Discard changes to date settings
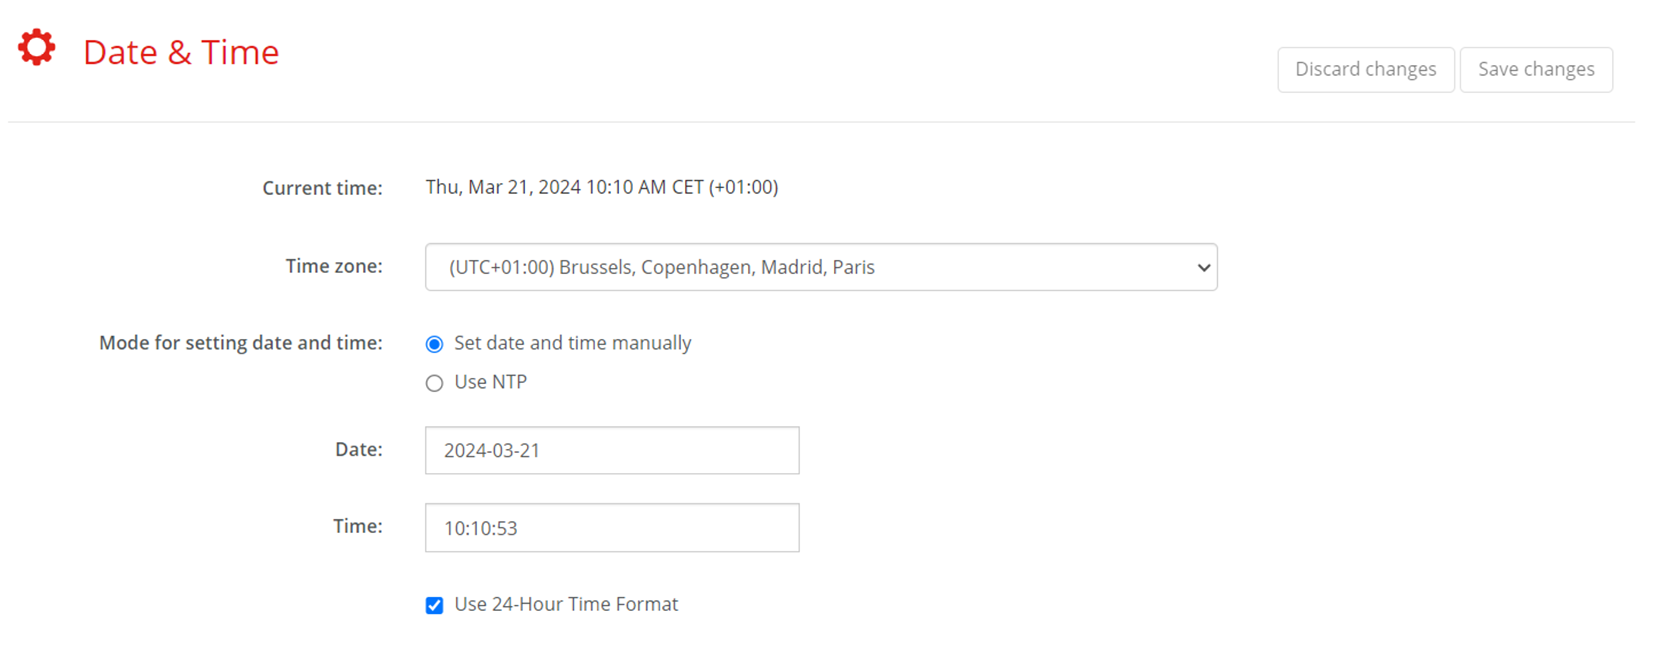 click(x=1366, y=69)
